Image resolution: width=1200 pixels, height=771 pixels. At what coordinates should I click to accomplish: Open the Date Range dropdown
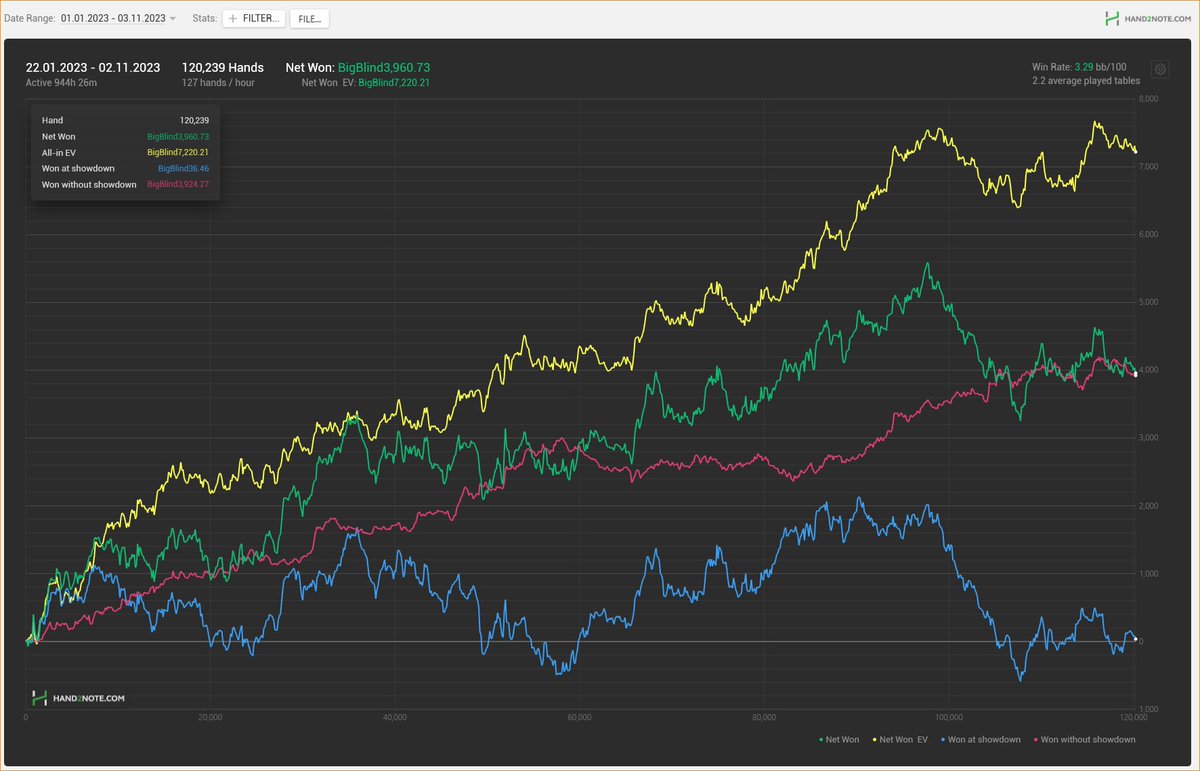(118, 18)
